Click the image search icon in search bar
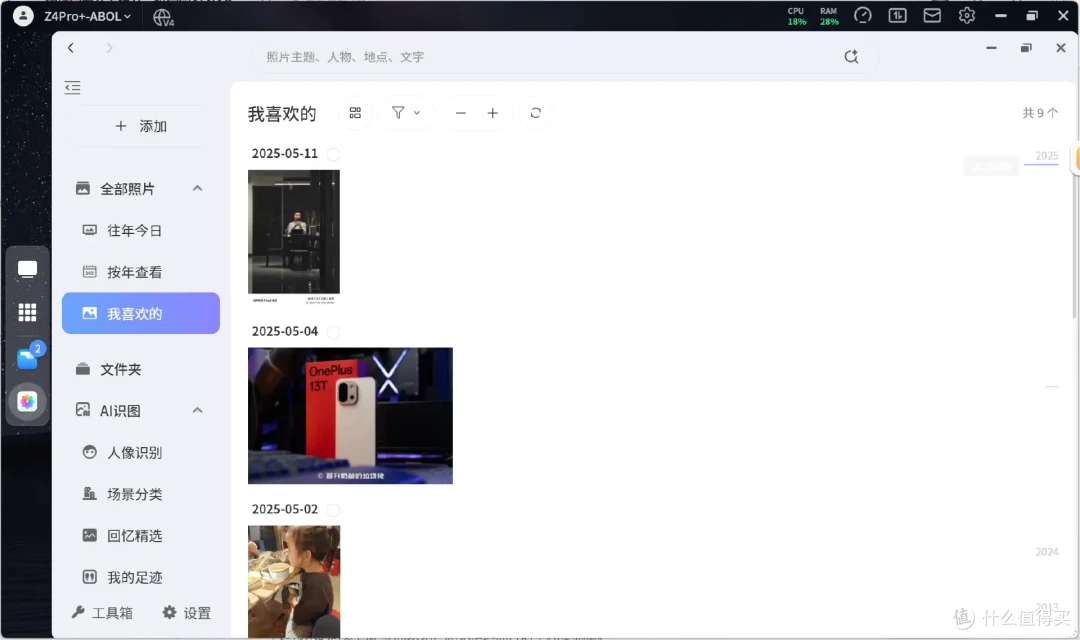Viewport: 1080px width, 640px height. pyautogui.click(x=851, y=56)
